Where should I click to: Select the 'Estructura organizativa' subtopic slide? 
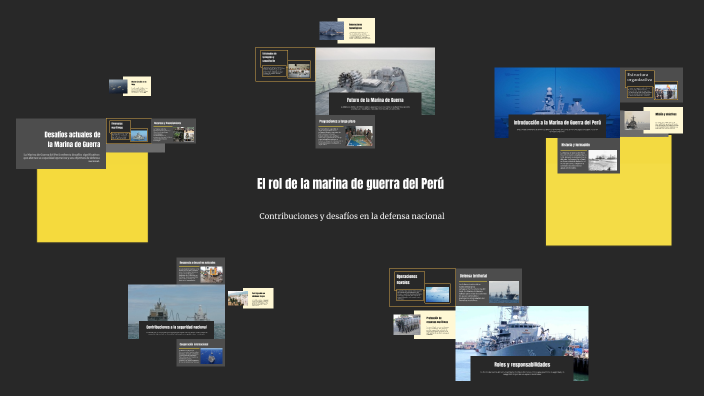pyautogui.click(x=651, y=85)
